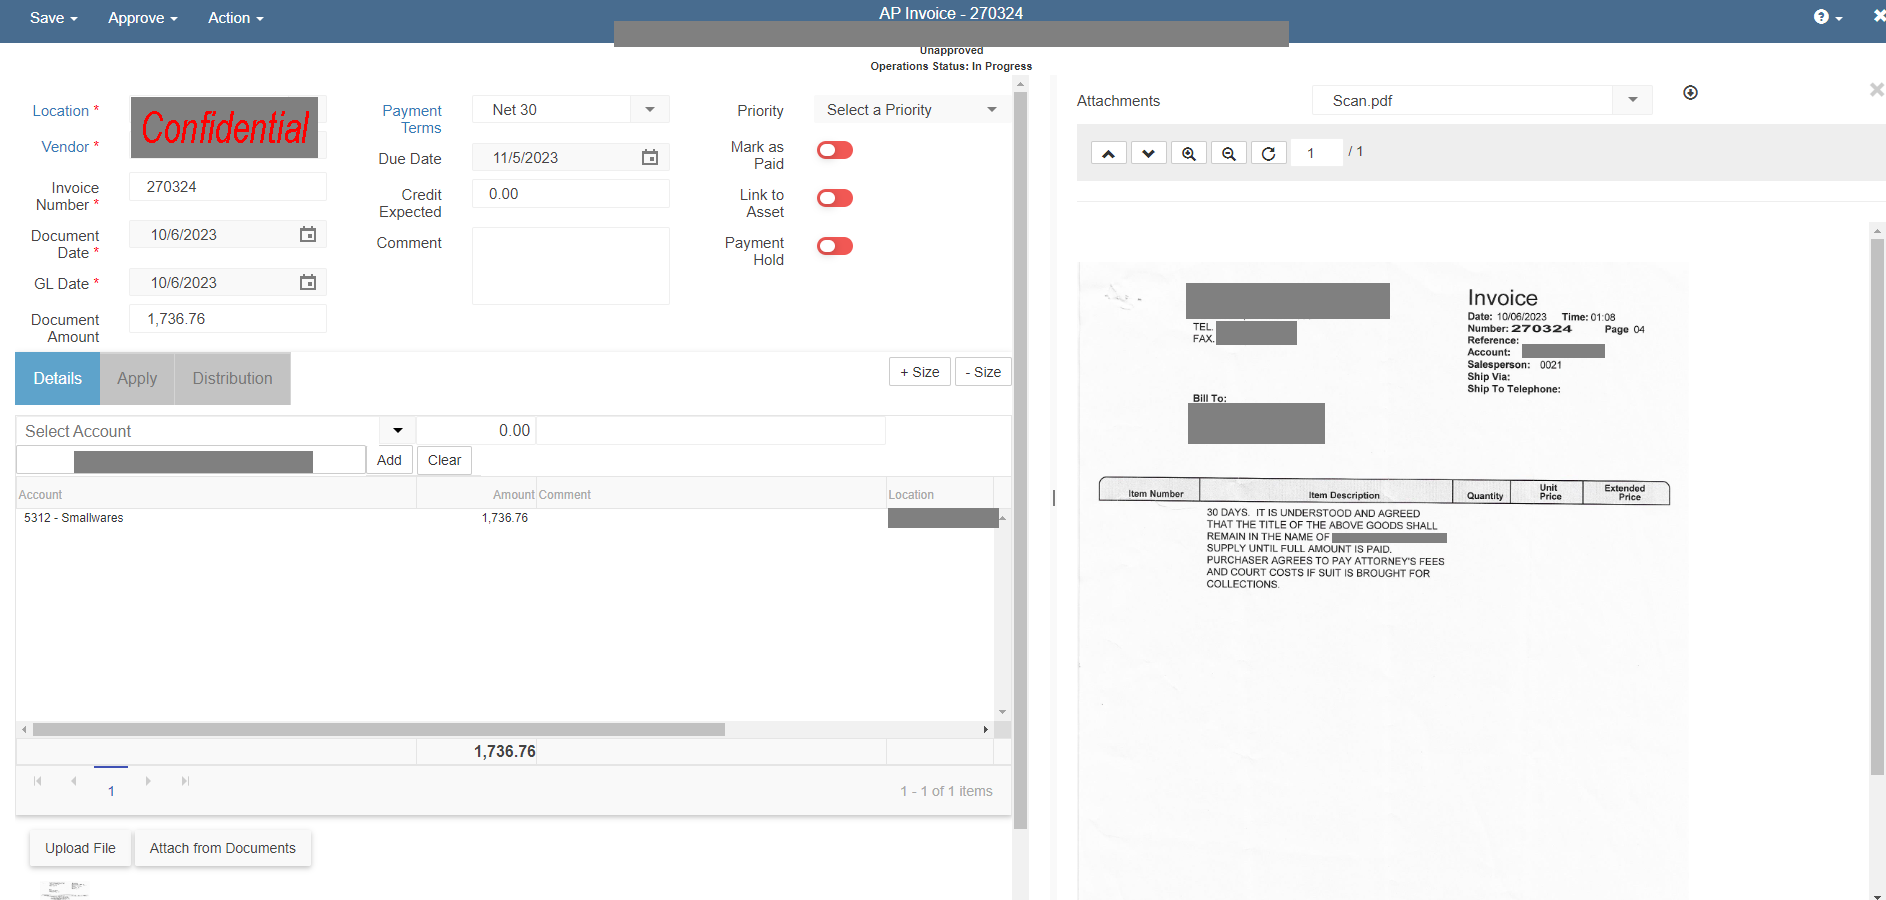Click page 1 in grid pager

coord(111,790)
